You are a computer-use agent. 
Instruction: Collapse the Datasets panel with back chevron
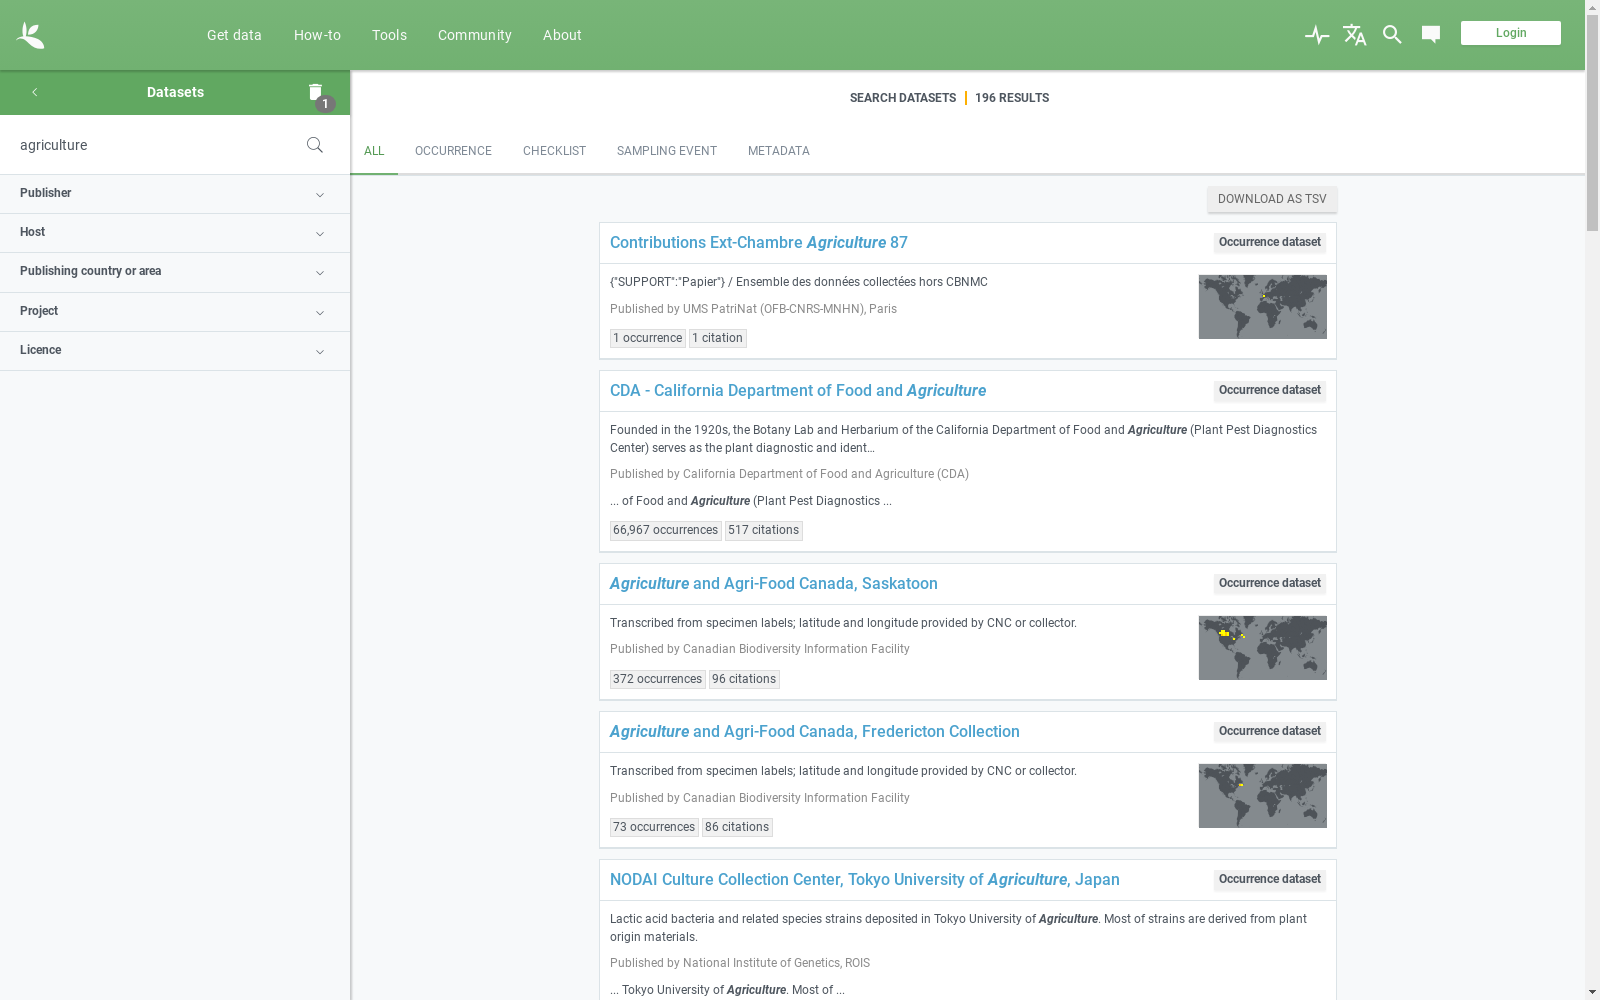(x=35, y=92)
